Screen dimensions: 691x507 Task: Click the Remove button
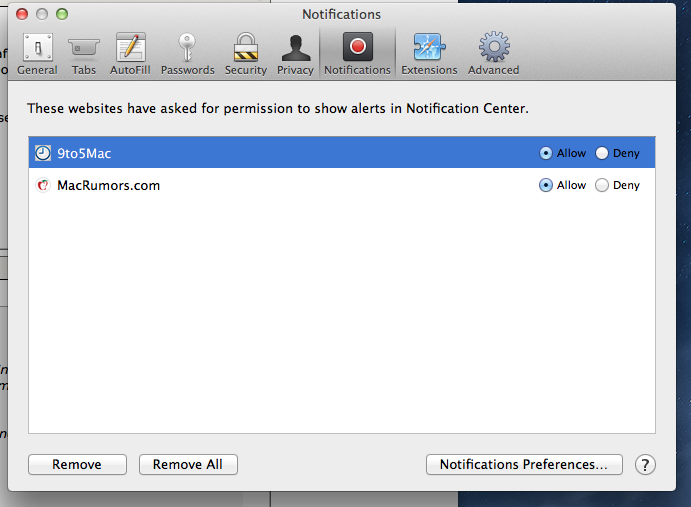[x=77, y=465]
